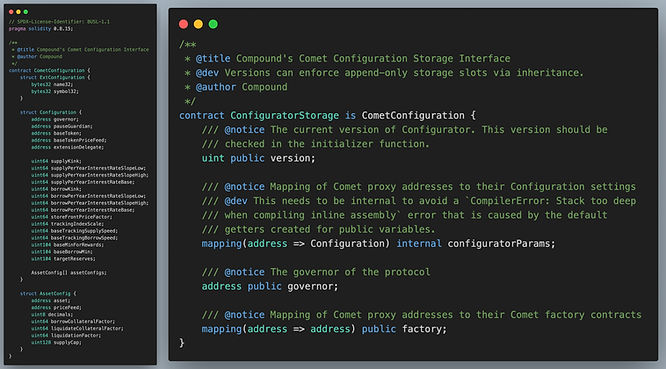
Task: Click the "address baseTokenPriceFeed;" field
Action: 69,140
